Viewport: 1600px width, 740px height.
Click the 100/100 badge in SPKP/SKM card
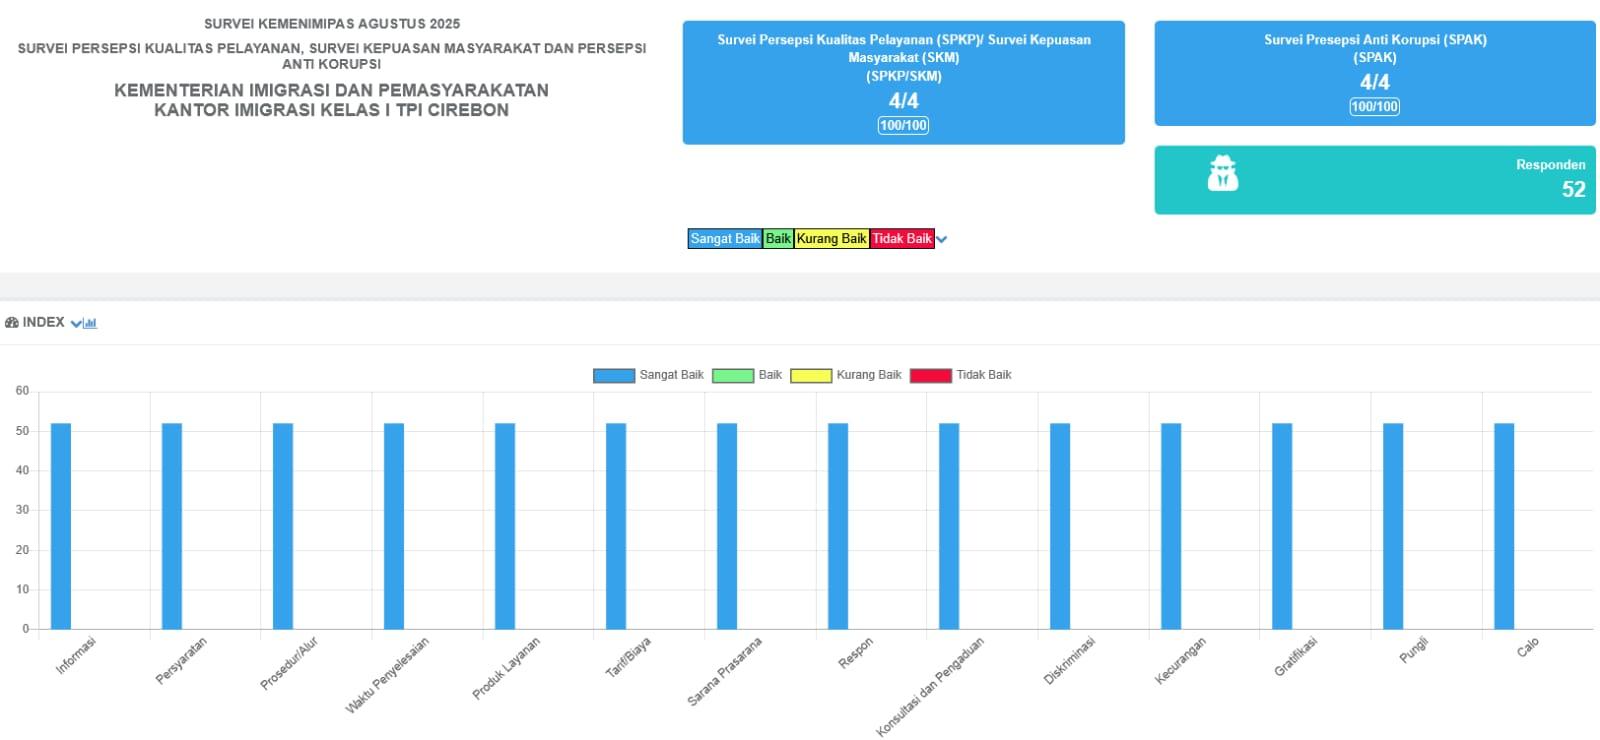[903, 125]
